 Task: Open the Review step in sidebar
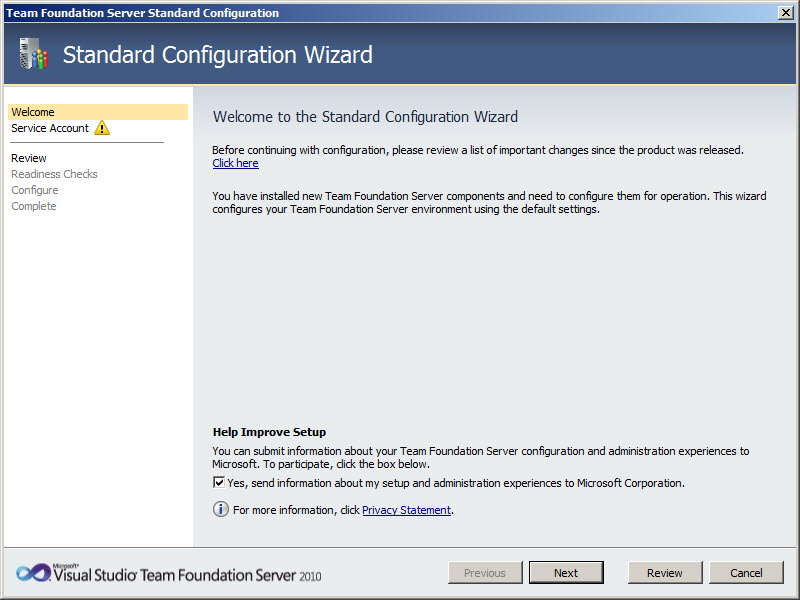(29, 158)
